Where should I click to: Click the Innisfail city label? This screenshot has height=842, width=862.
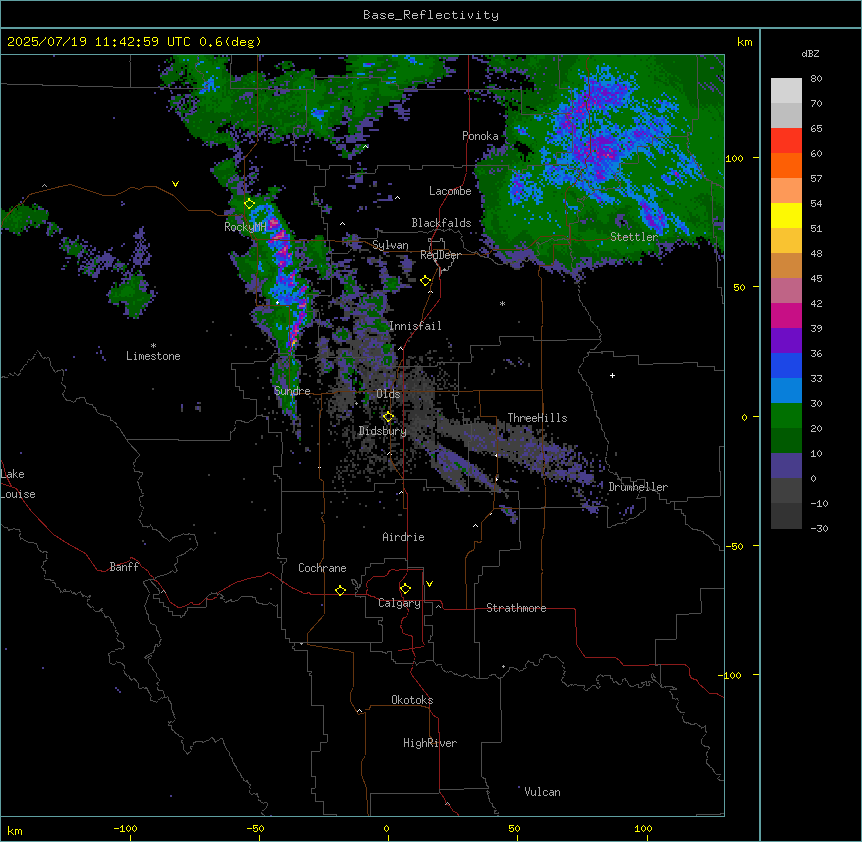point(415,326)
